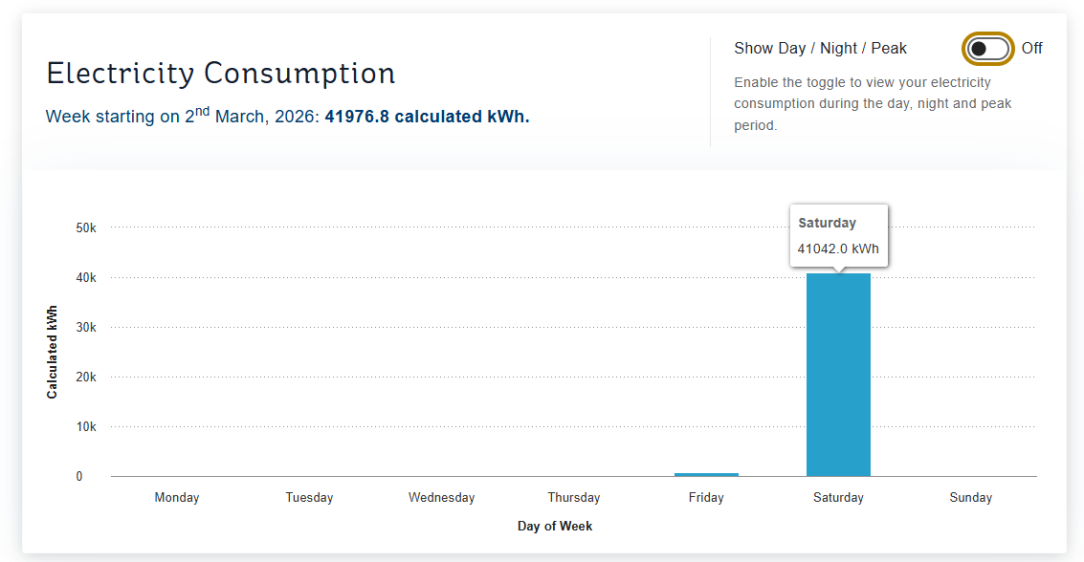1084x562 pixels.
Task: Select the small Friday consumption bar
Action: pyautogui.click(x=706, y=474)
